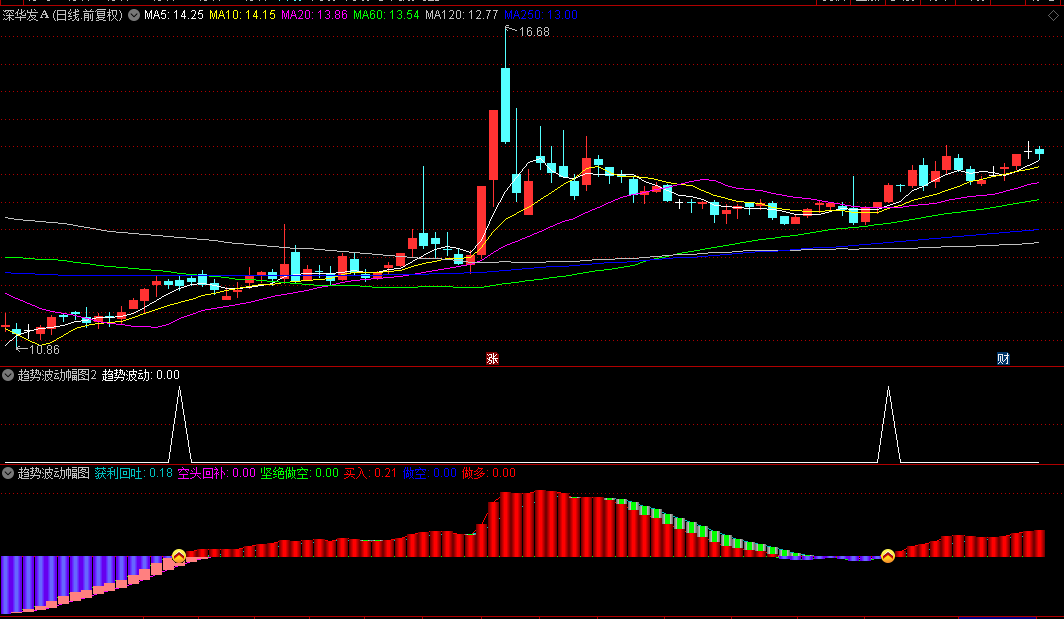Click the 趋势波动幅图2 indicator name

(x=57, y=375)
